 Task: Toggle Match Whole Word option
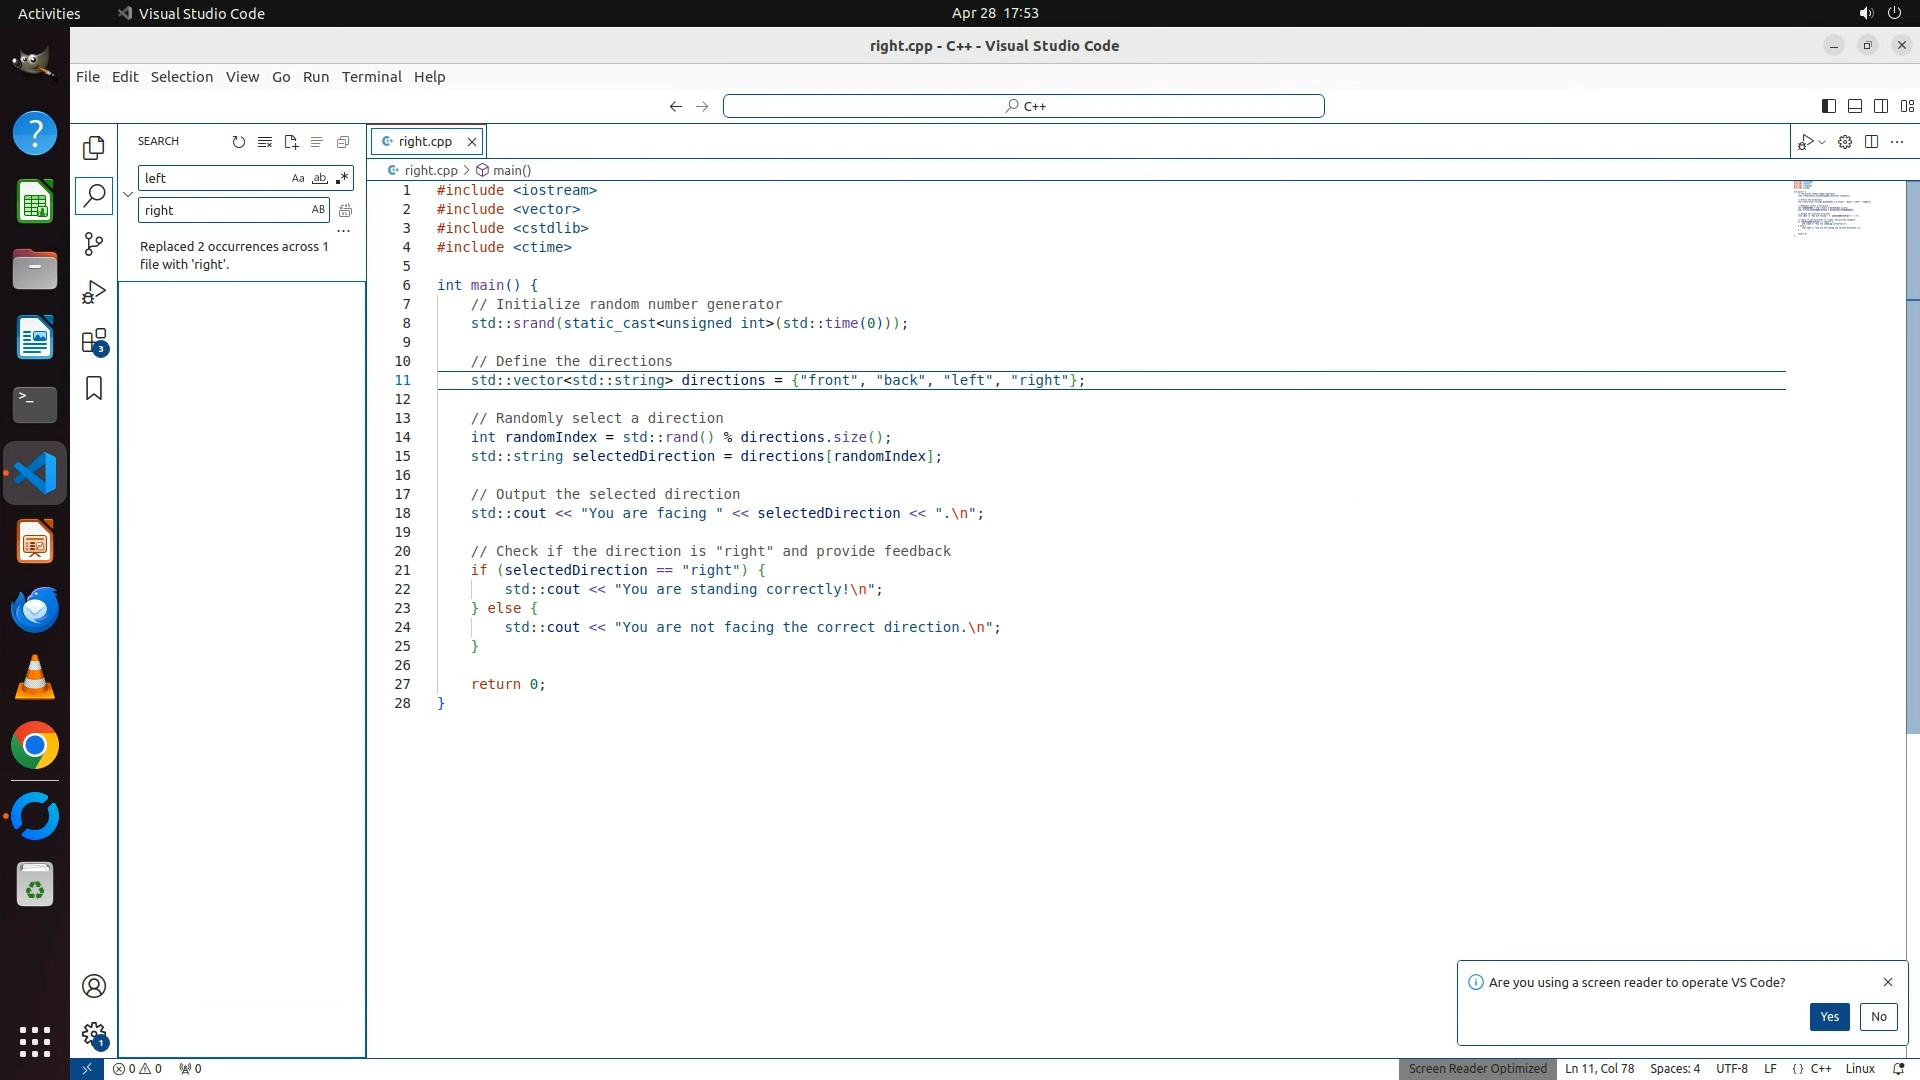tap(320, 178)
